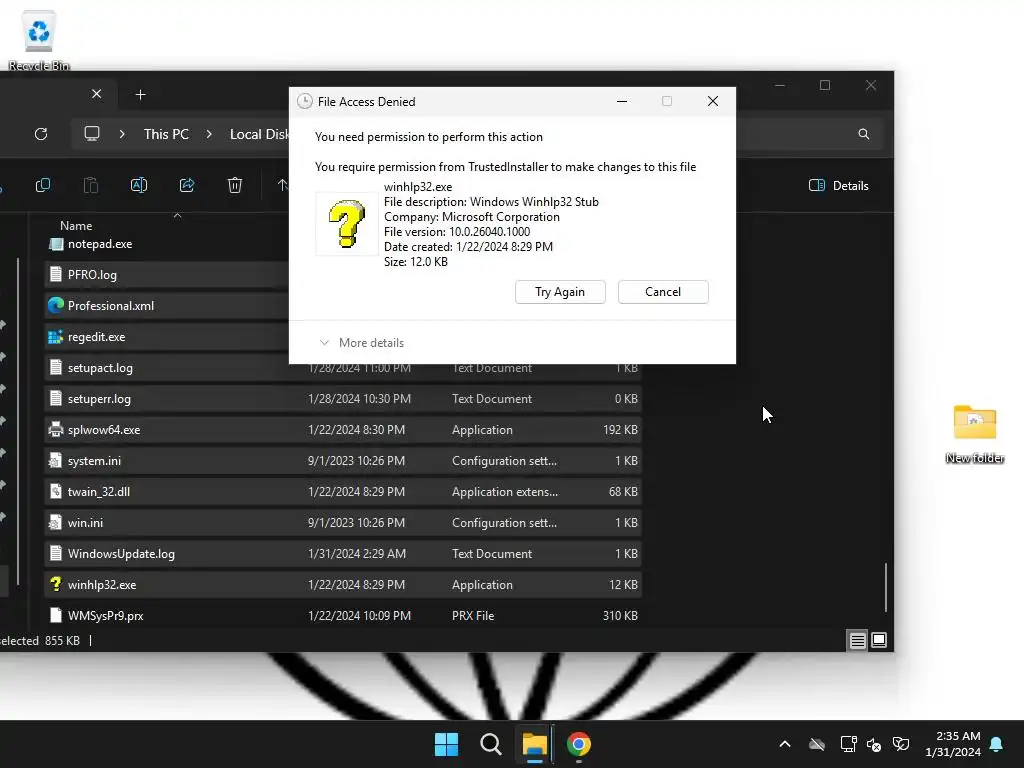Launch Google Chrome from the taskbar
Screen dimensions: 1024x768
579,744
